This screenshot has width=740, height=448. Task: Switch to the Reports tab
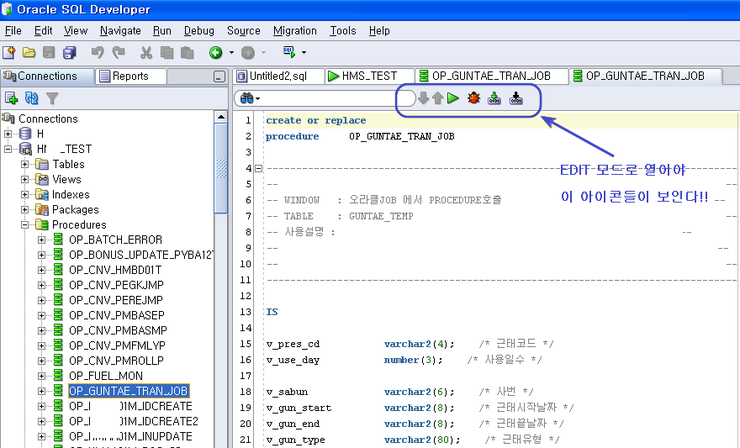(129, 76)
